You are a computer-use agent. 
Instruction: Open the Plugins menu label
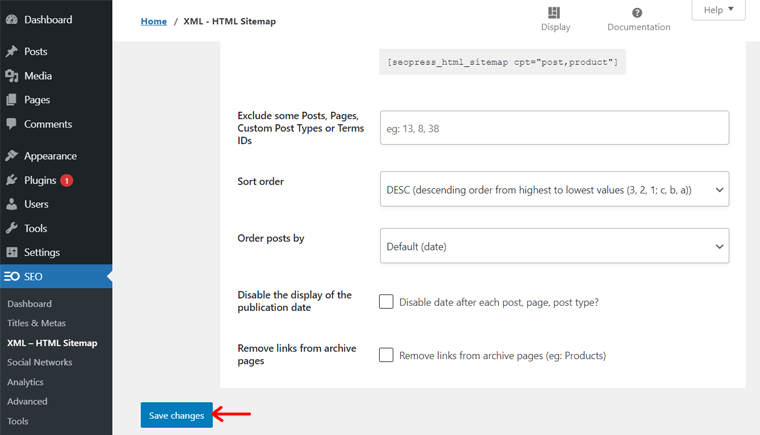40,180
